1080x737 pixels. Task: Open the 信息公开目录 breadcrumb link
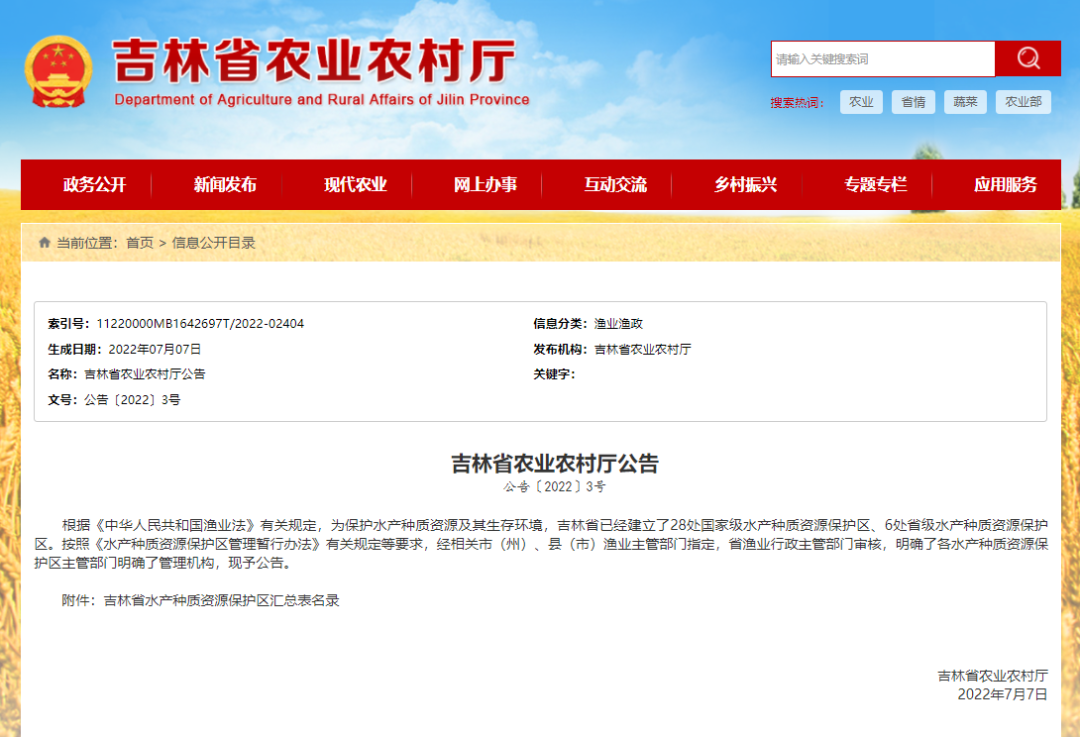pos(216,242)
